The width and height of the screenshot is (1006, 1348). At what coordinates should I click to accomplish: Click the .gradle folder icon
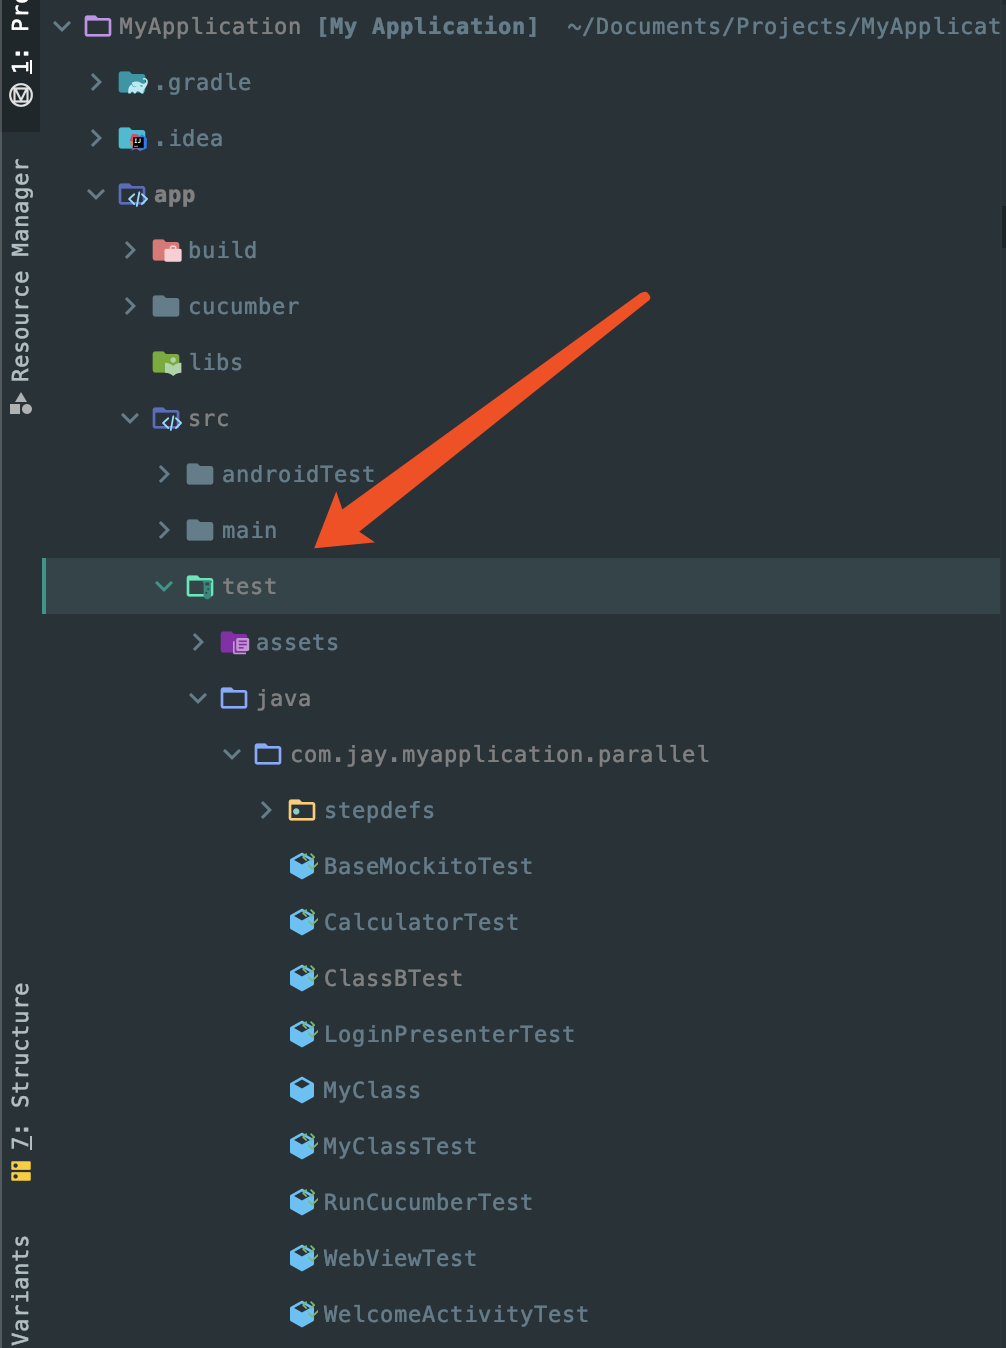pos(132,83)
